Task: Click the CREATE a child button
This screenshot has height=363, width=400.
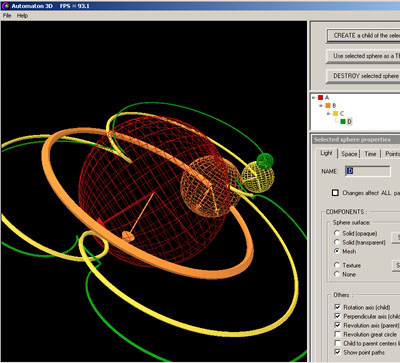Action: point(363,35)
